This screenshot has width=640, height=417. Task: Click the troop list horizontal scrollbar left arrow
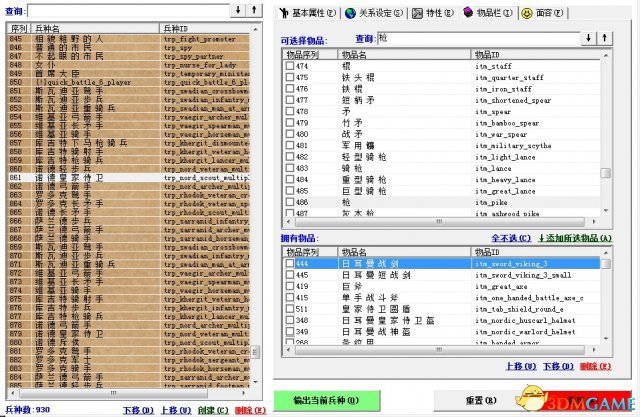(13, 393)
